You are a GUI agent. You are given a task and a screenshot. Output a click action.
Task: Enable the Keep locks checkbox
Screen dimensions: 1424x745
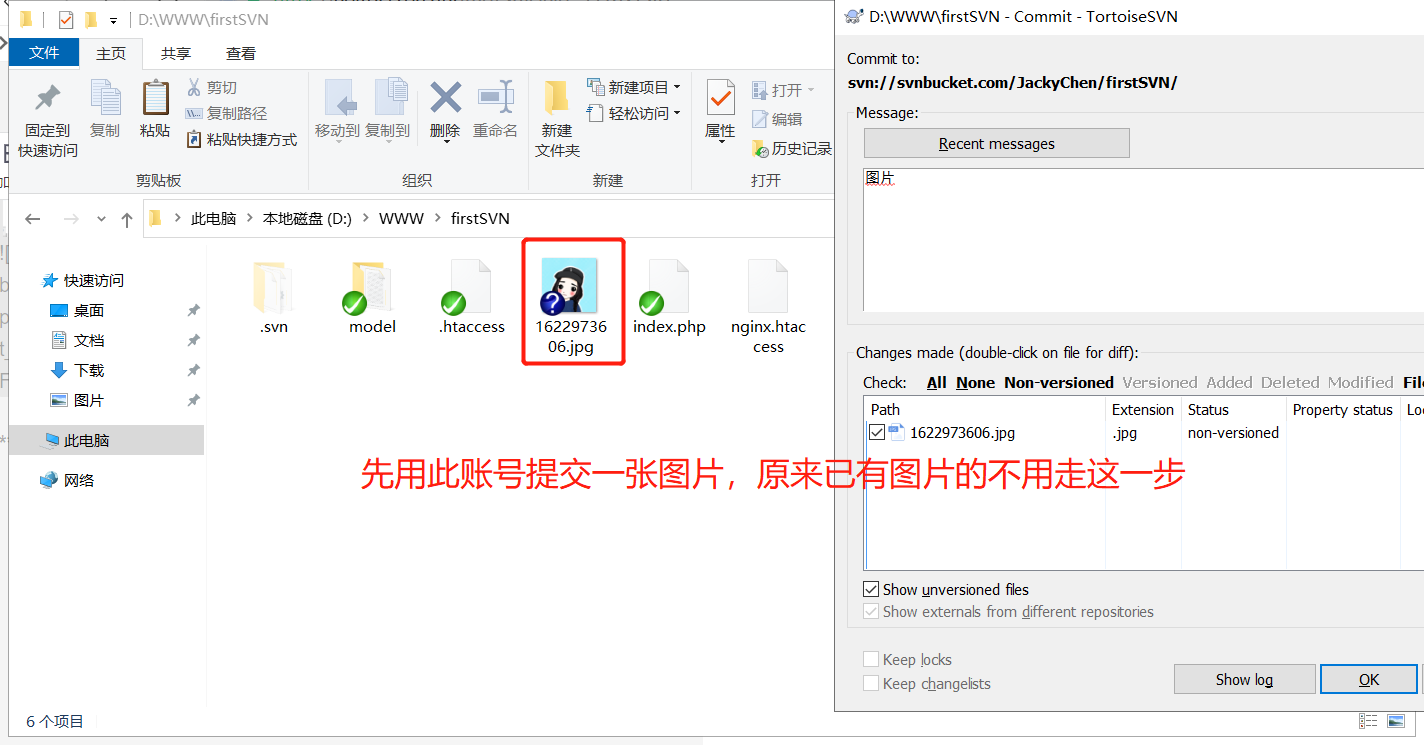(871, 659)
